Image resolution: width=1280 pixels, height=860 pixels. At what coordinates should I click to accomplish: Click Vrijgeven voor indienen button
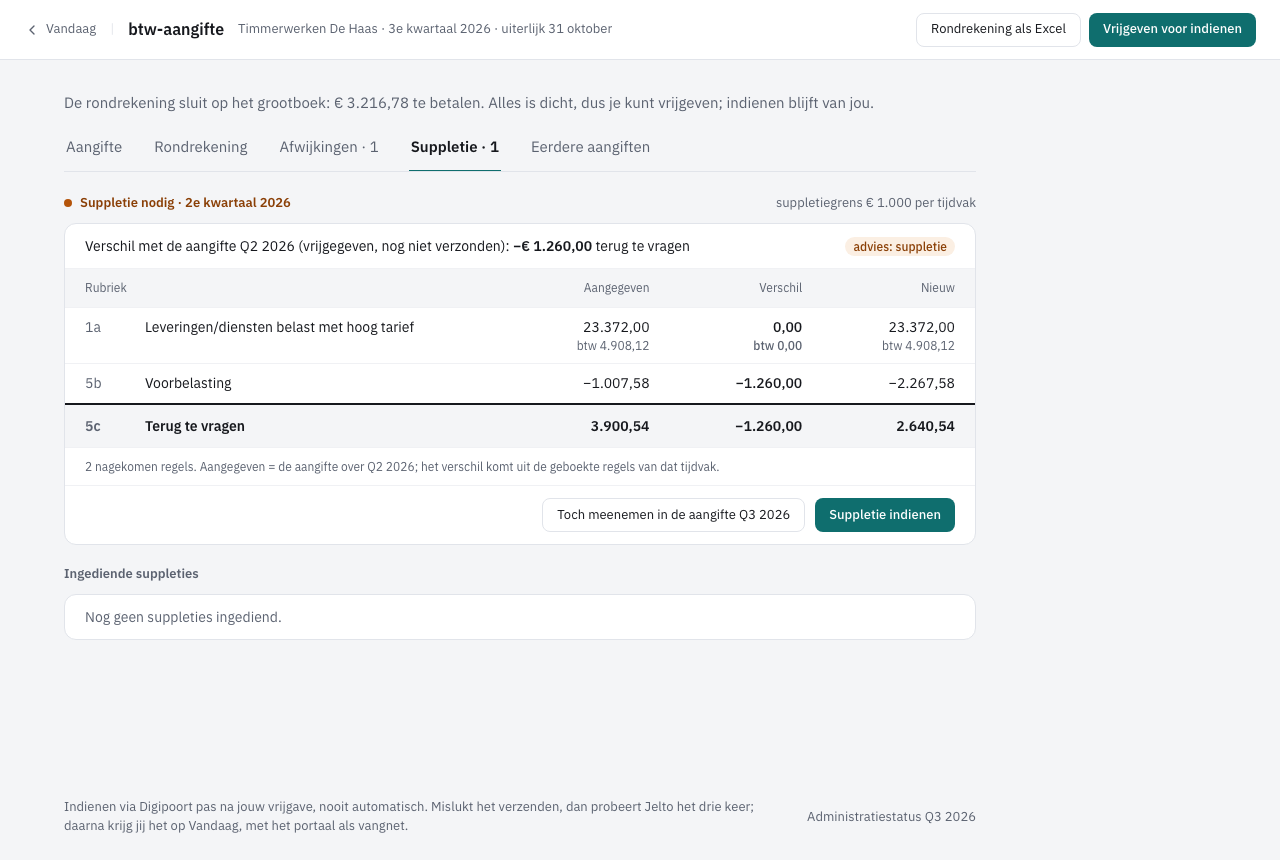click(1172, 29)
